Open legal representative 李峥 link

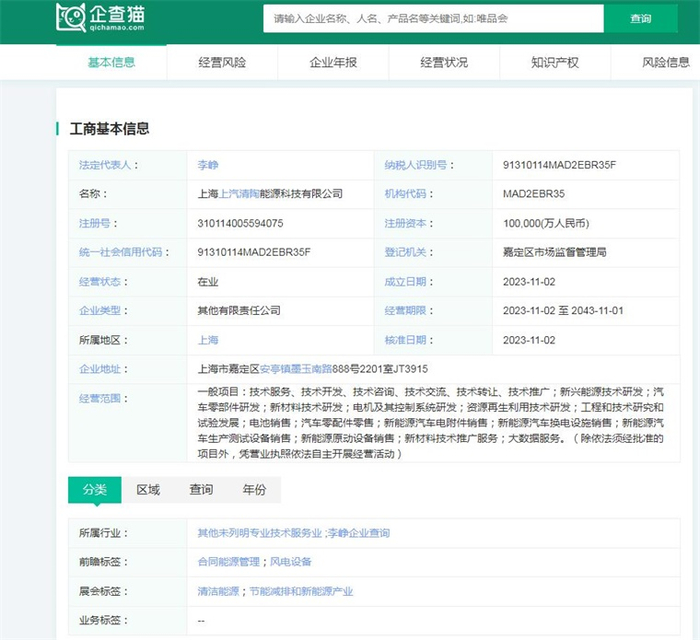(x=208, y=165)
